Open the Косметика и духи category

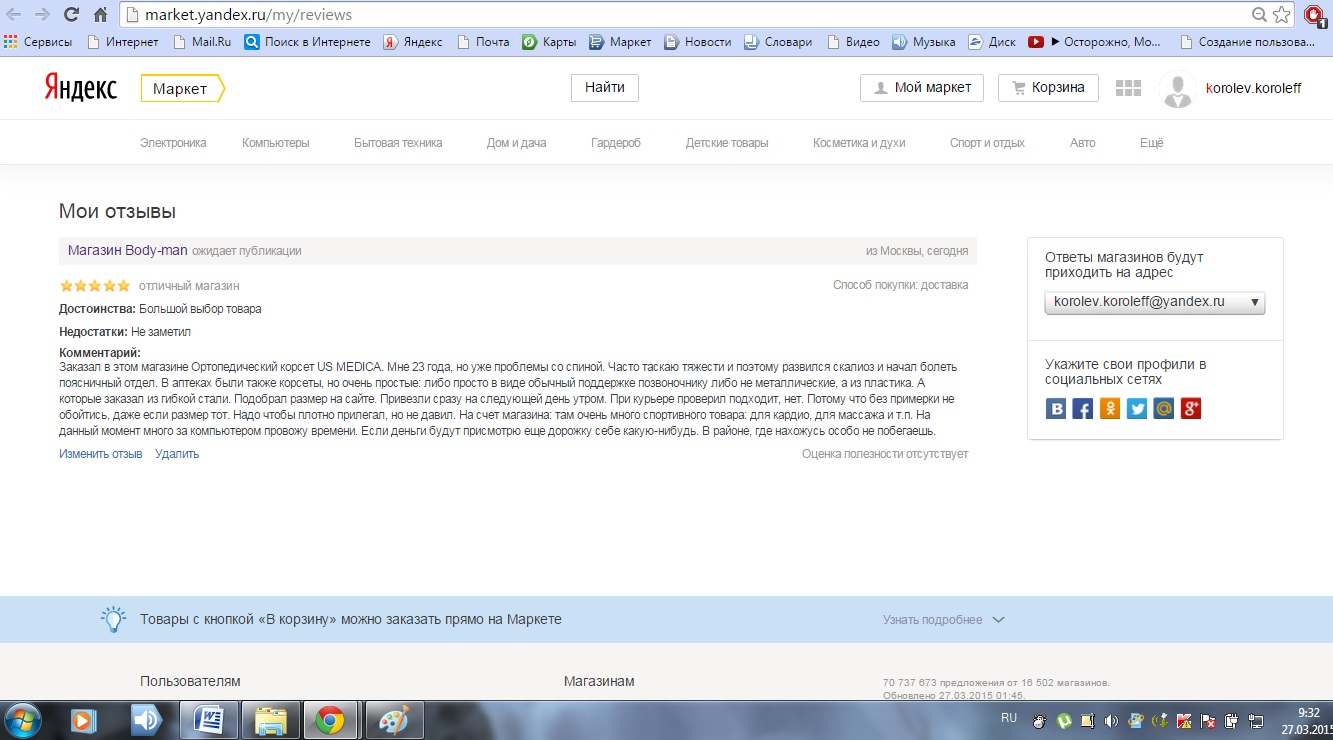(x=859, y=143)
